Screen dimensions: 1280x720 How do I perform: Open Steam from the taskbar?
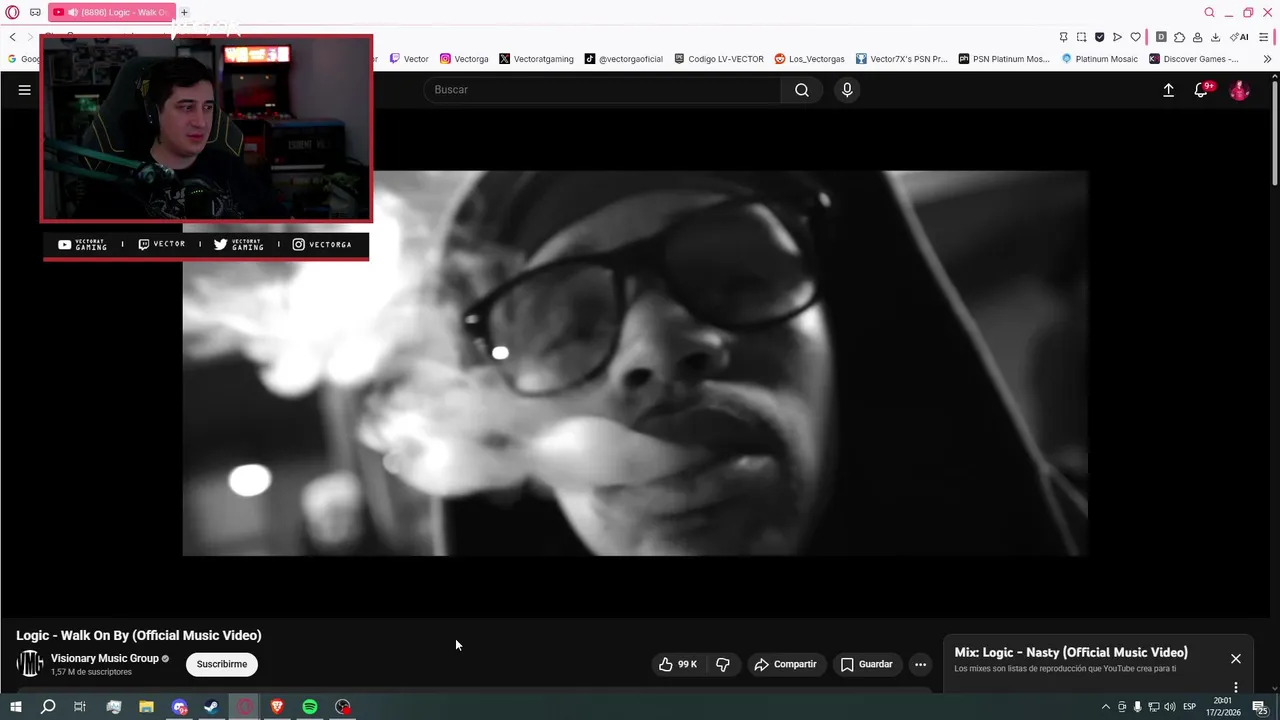[x=212, y=707]
